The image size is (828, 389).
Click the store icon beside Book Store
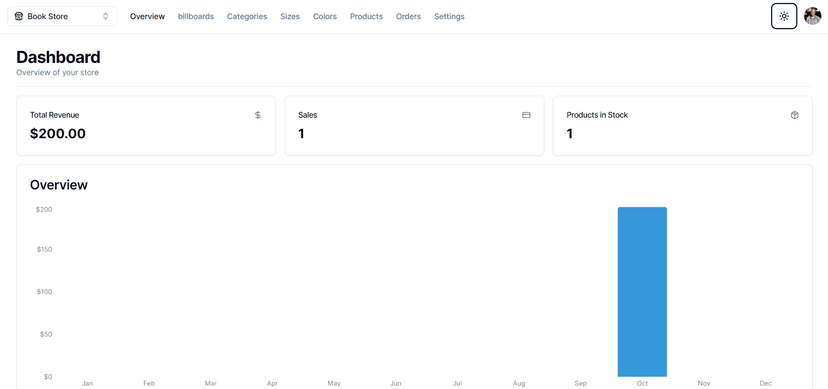tap(18, 16)
